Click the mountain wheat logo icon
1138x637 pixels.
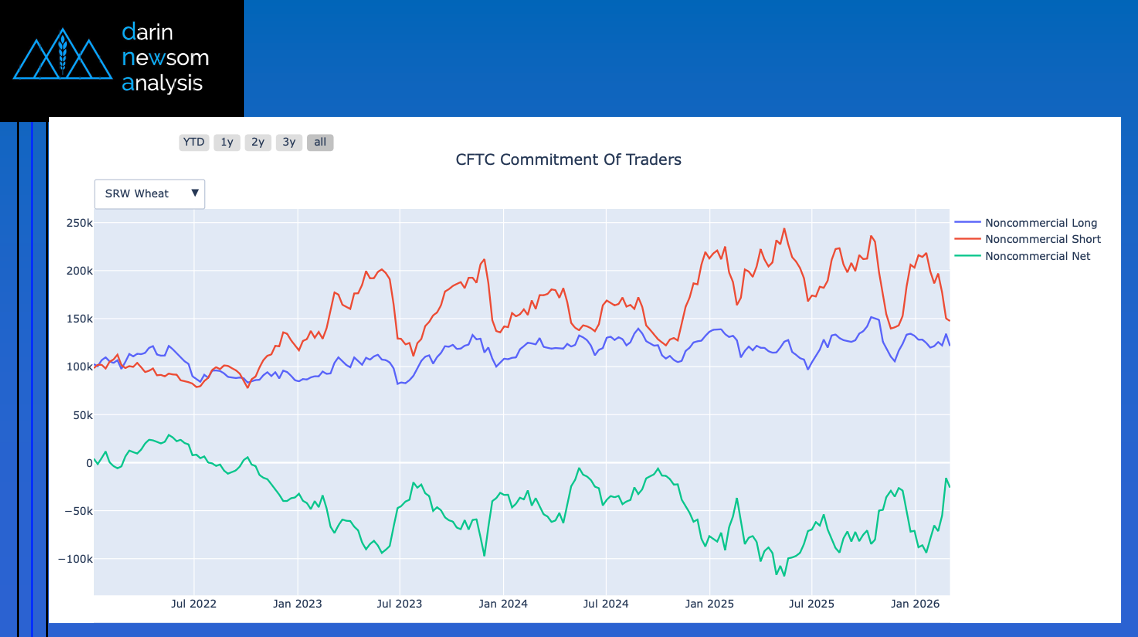pos(62,58)
